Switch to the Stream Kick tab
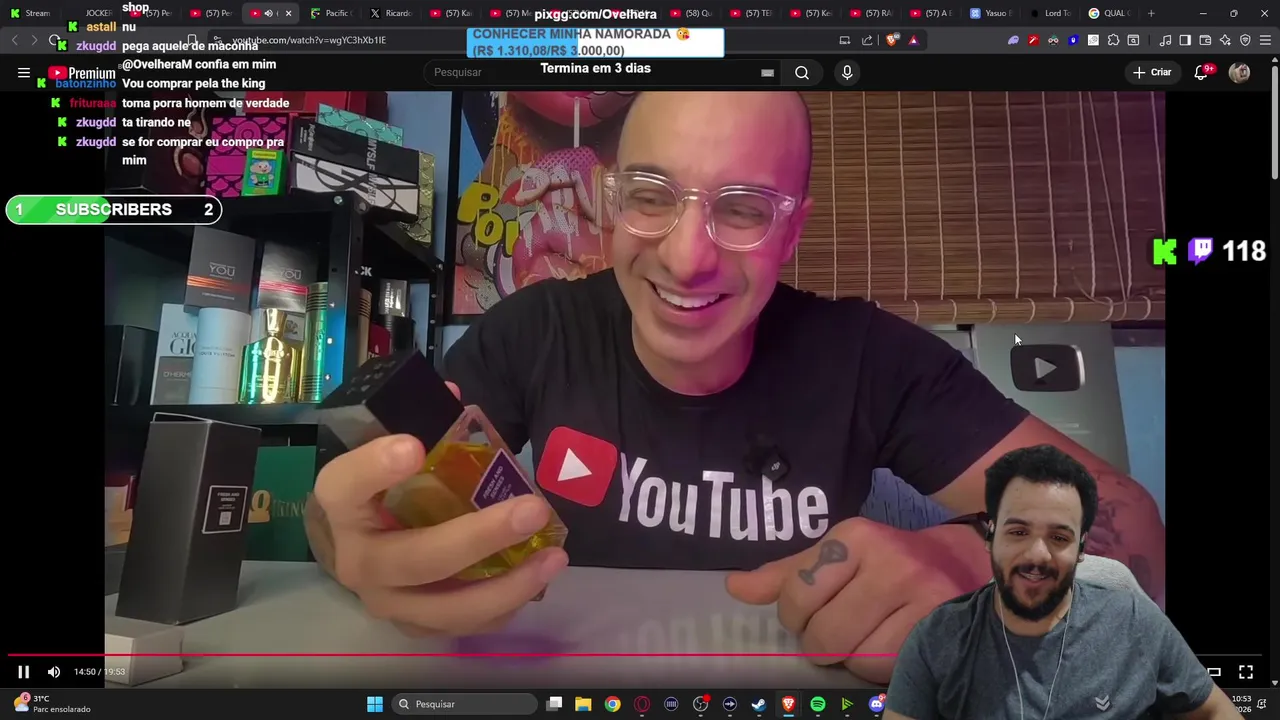 (x=32, y=13)
